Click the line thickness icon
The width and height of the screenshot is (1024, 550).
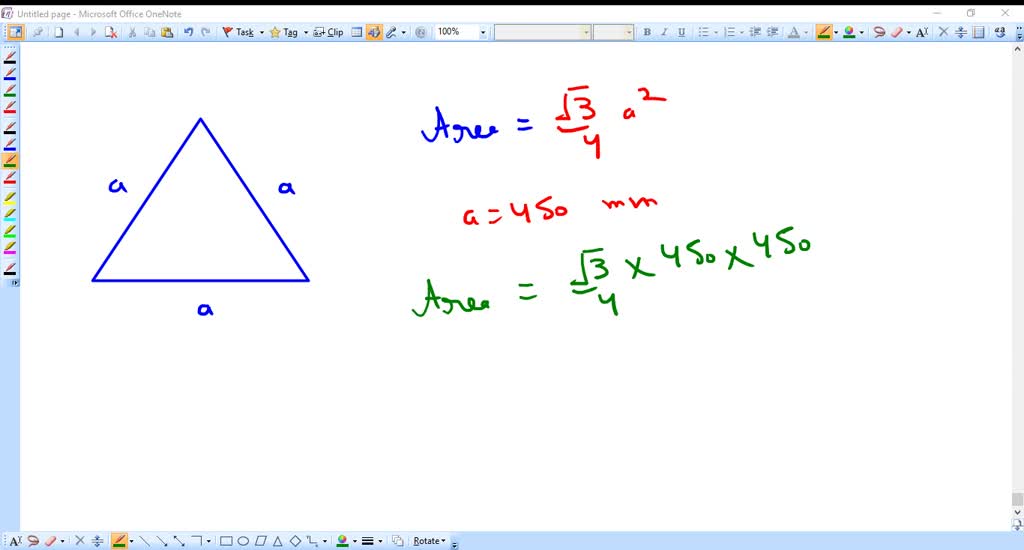point(368,541)
